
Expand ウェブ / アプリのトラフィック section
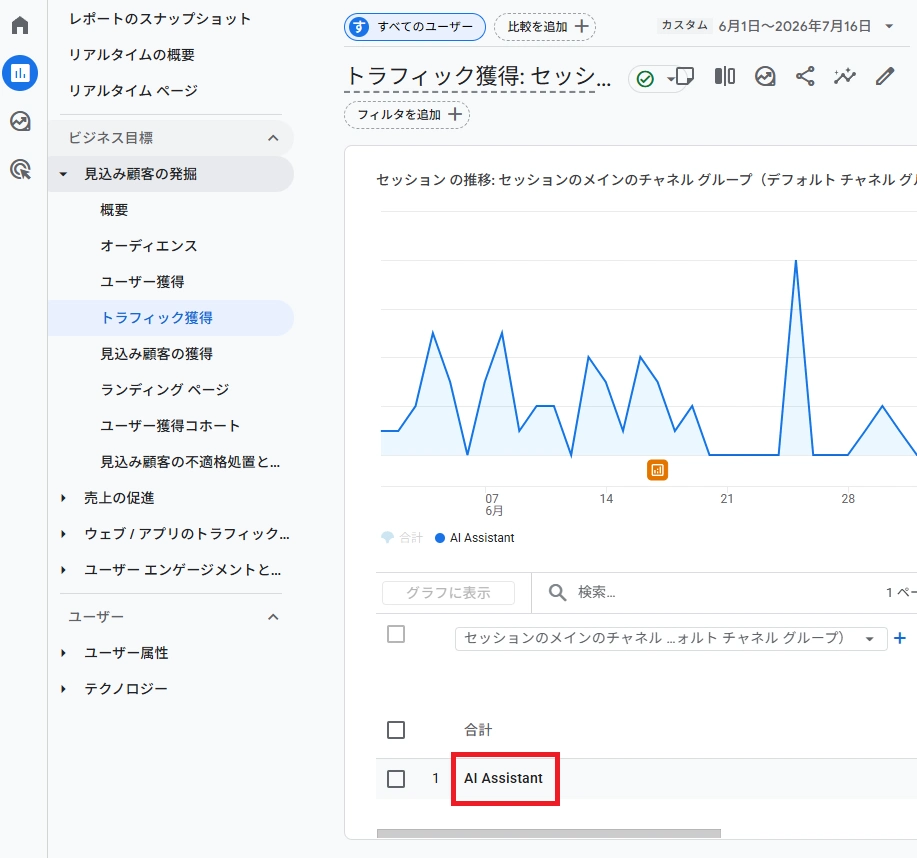[63, 534]
